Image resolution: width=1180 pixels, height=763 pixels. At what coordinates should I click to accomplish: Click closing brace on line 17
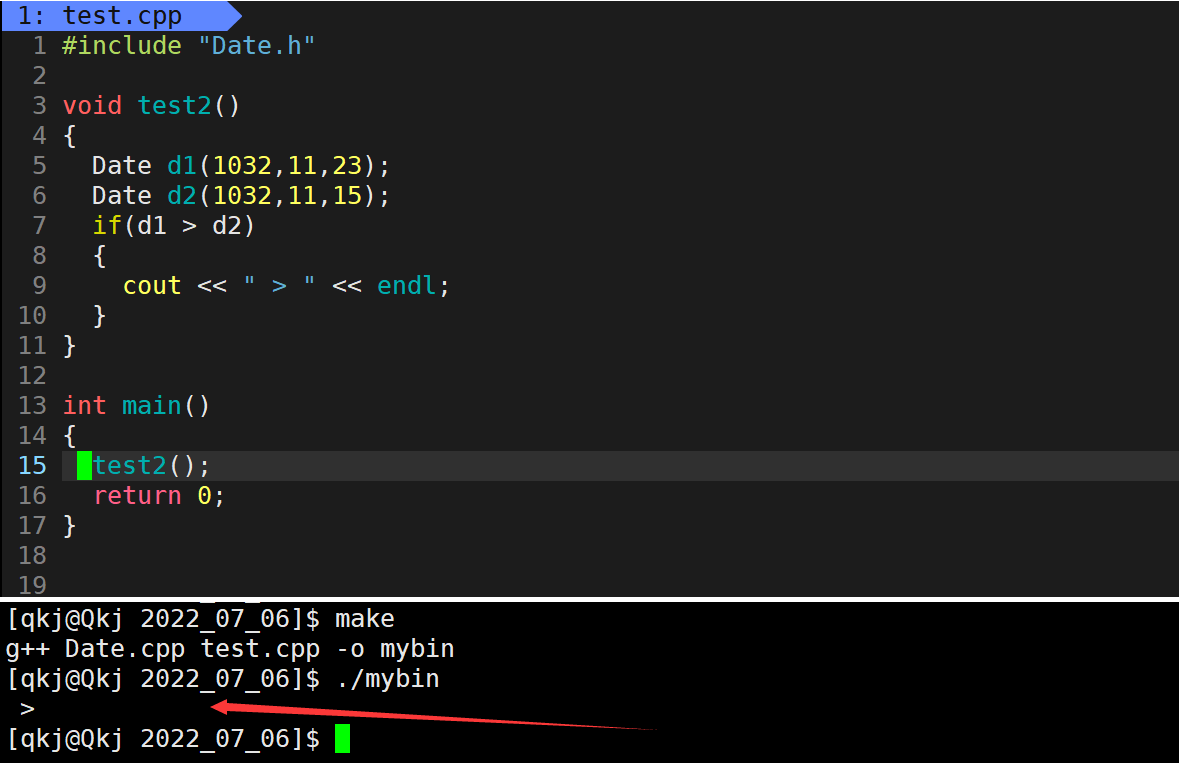(x=69, y=525)
